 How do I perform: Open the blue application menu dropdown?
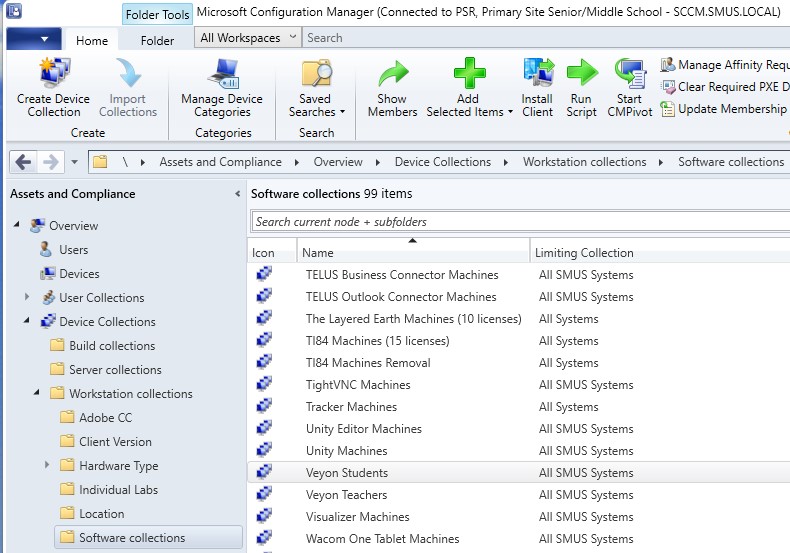click(x=34, y=39)
